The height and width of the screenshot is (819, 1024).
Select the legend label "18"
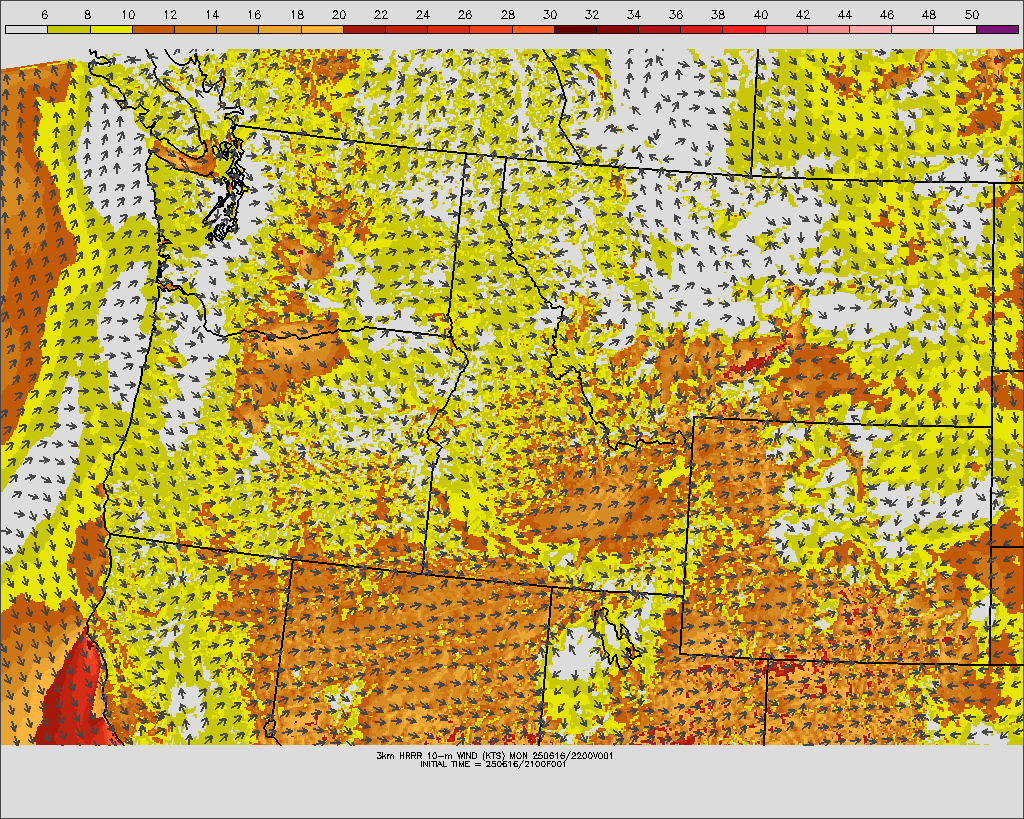[296, 14]
